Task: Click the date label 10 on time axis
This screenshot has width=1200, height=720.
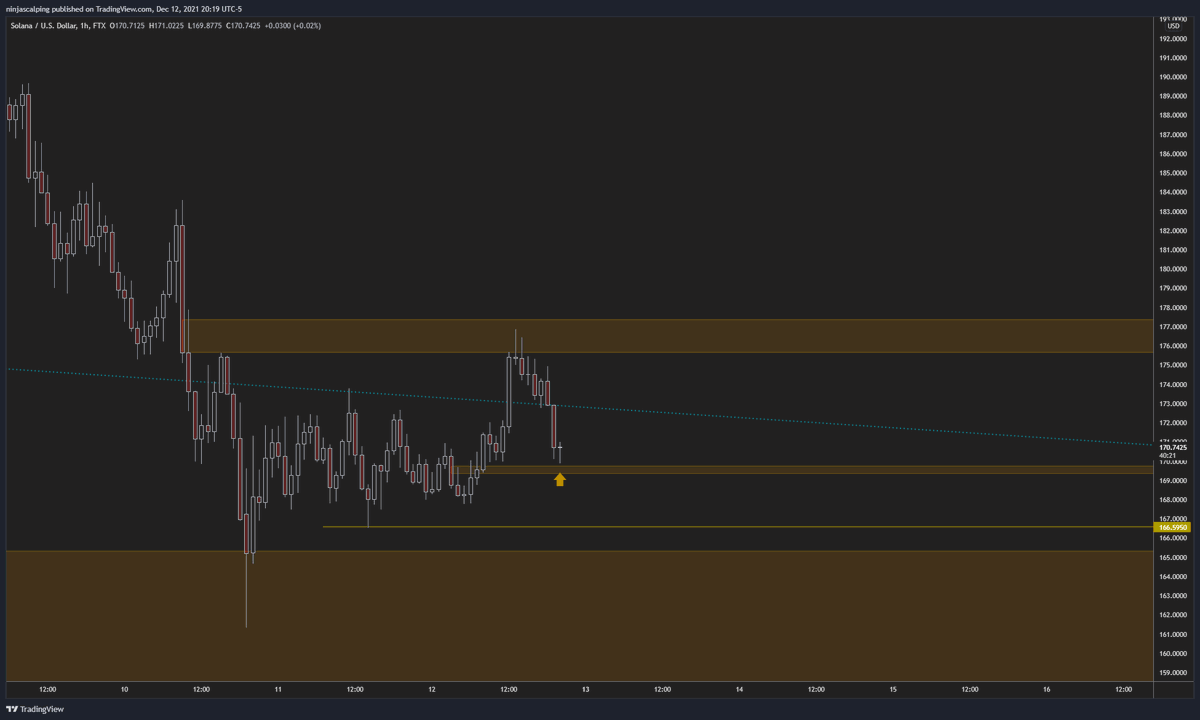Action: coord(124,689)
